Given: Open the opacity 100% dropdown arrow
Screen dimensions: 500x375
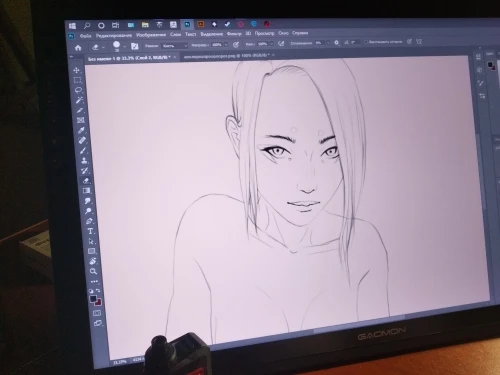Looking at the screenshot, I should pos(226,44).
